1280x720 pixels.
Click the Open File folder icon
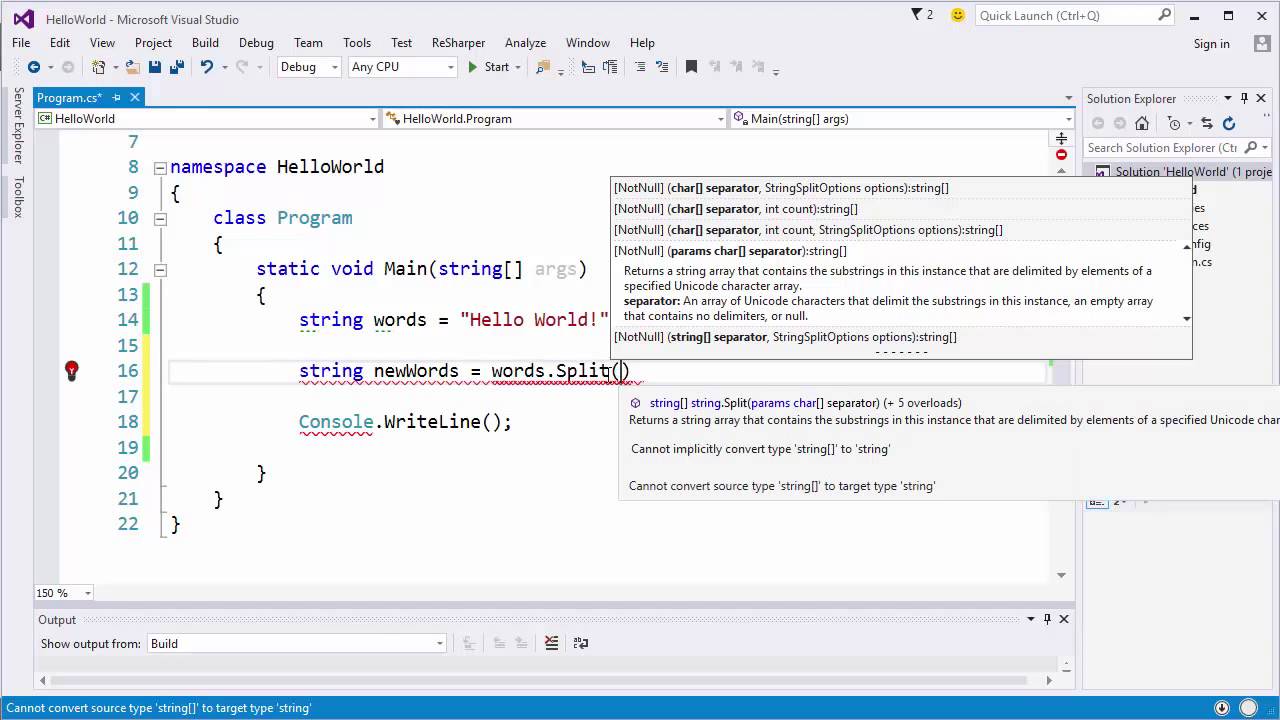click(133, 67)
